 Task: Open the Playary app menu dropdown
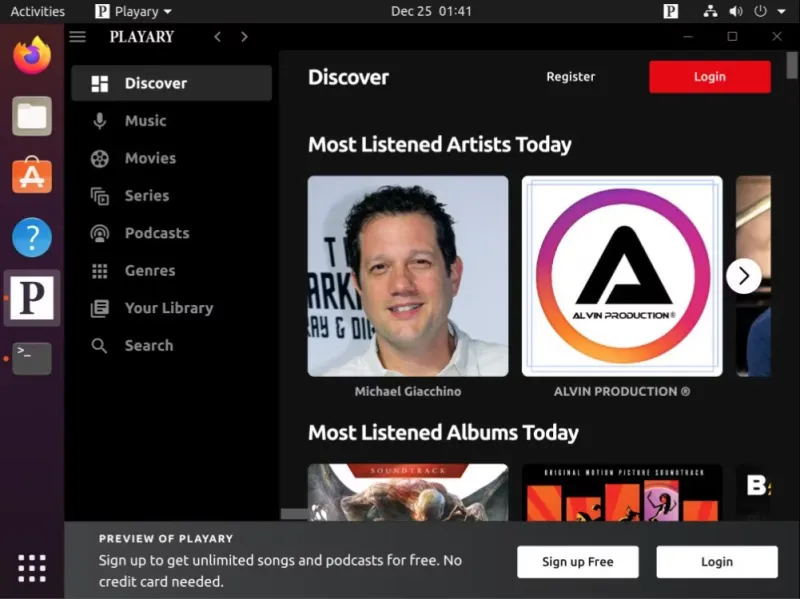[x=133, y=11]
